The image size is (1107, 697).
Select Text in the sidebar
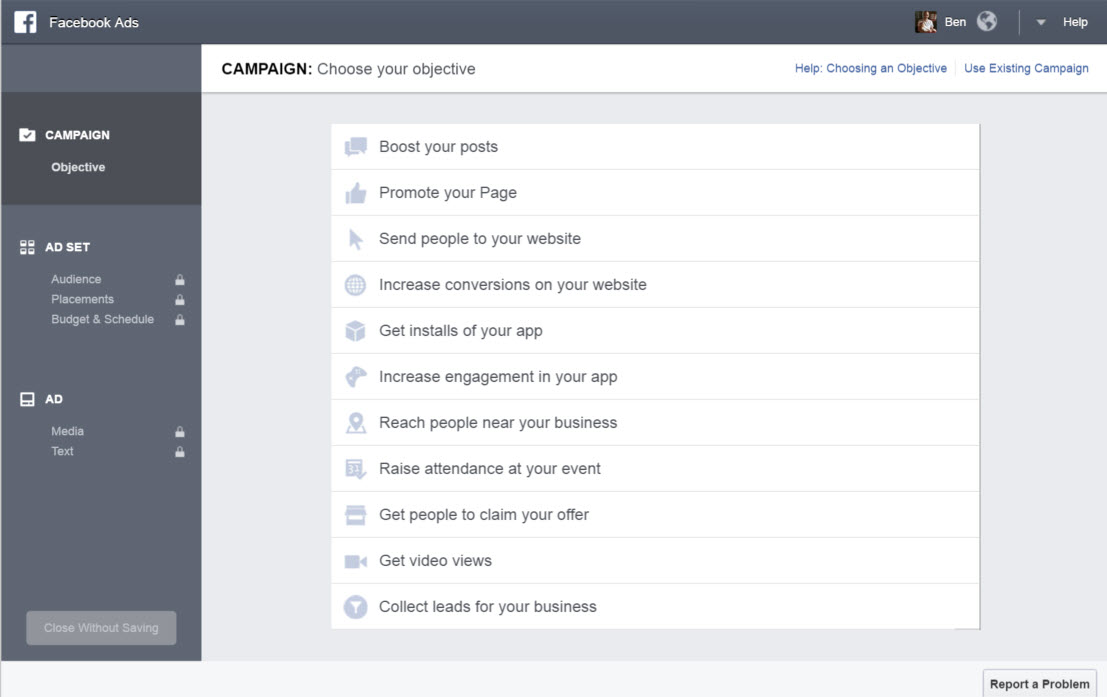[x=62, y=451]
